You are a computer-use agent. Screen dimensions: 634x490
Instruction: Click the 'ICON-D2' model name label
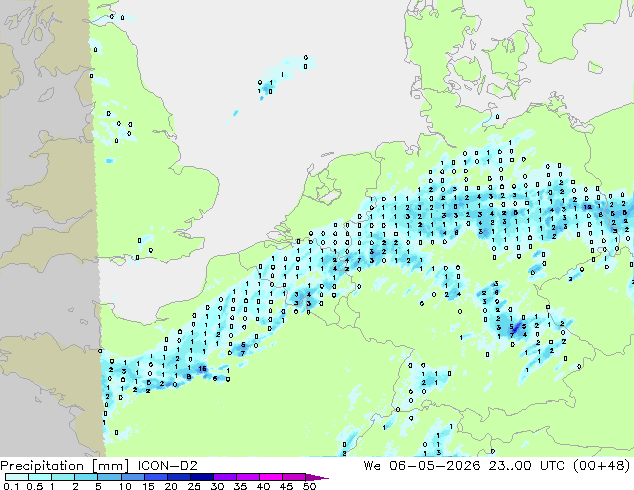click(x=167, y=466)
